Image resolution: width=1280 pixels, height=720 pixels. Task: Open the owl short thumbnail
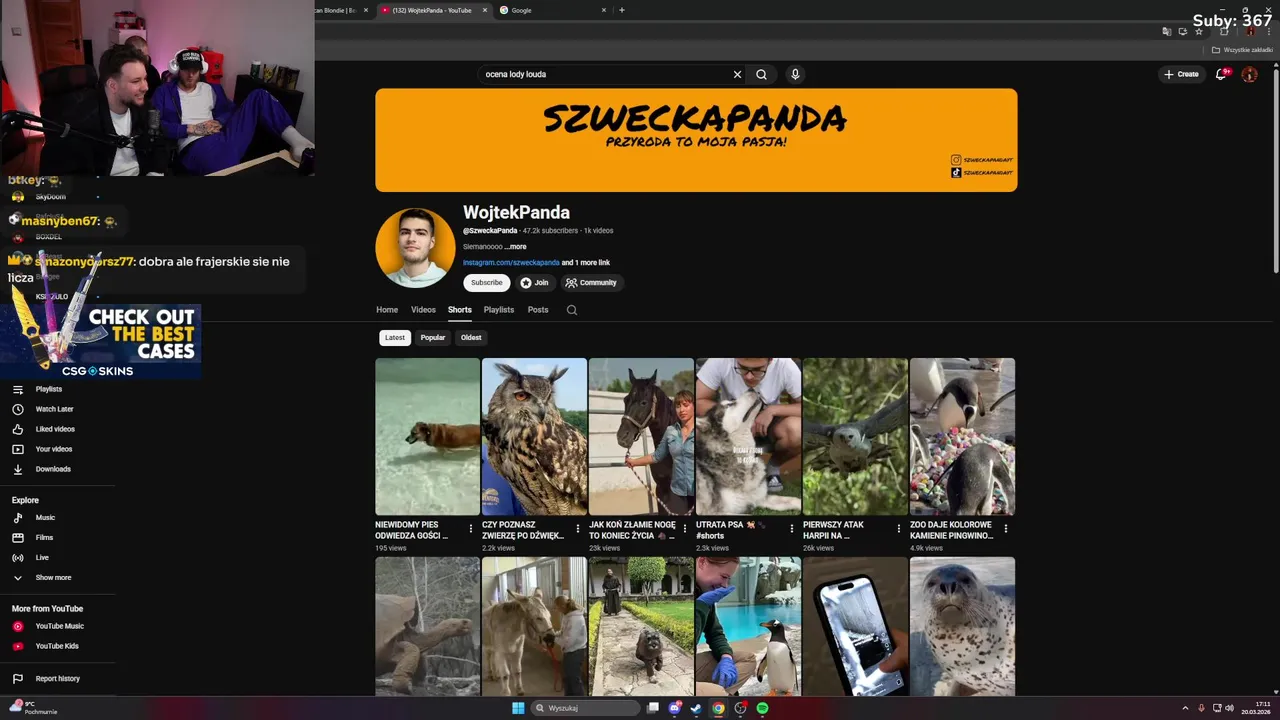(x=534, y=437)
